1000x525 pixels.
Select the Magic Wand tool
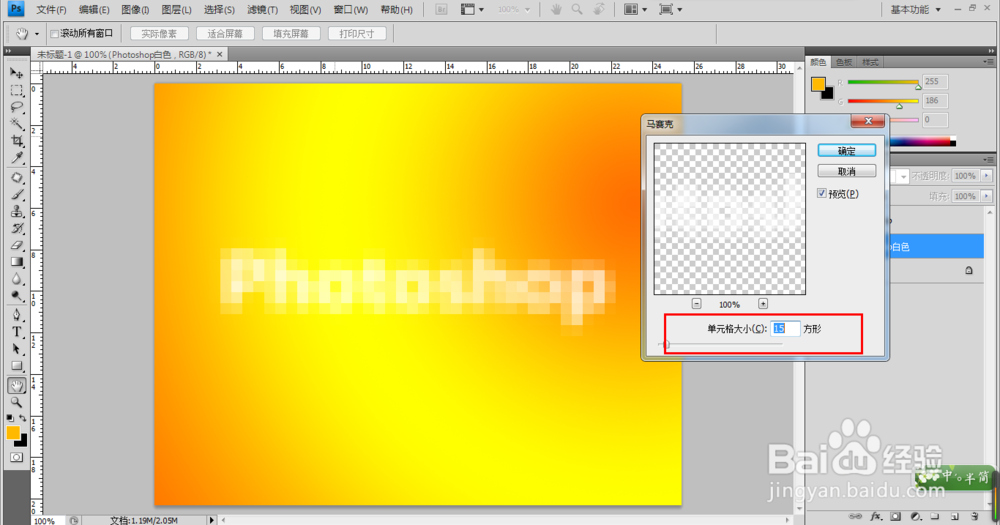click(x=17, y=124)
